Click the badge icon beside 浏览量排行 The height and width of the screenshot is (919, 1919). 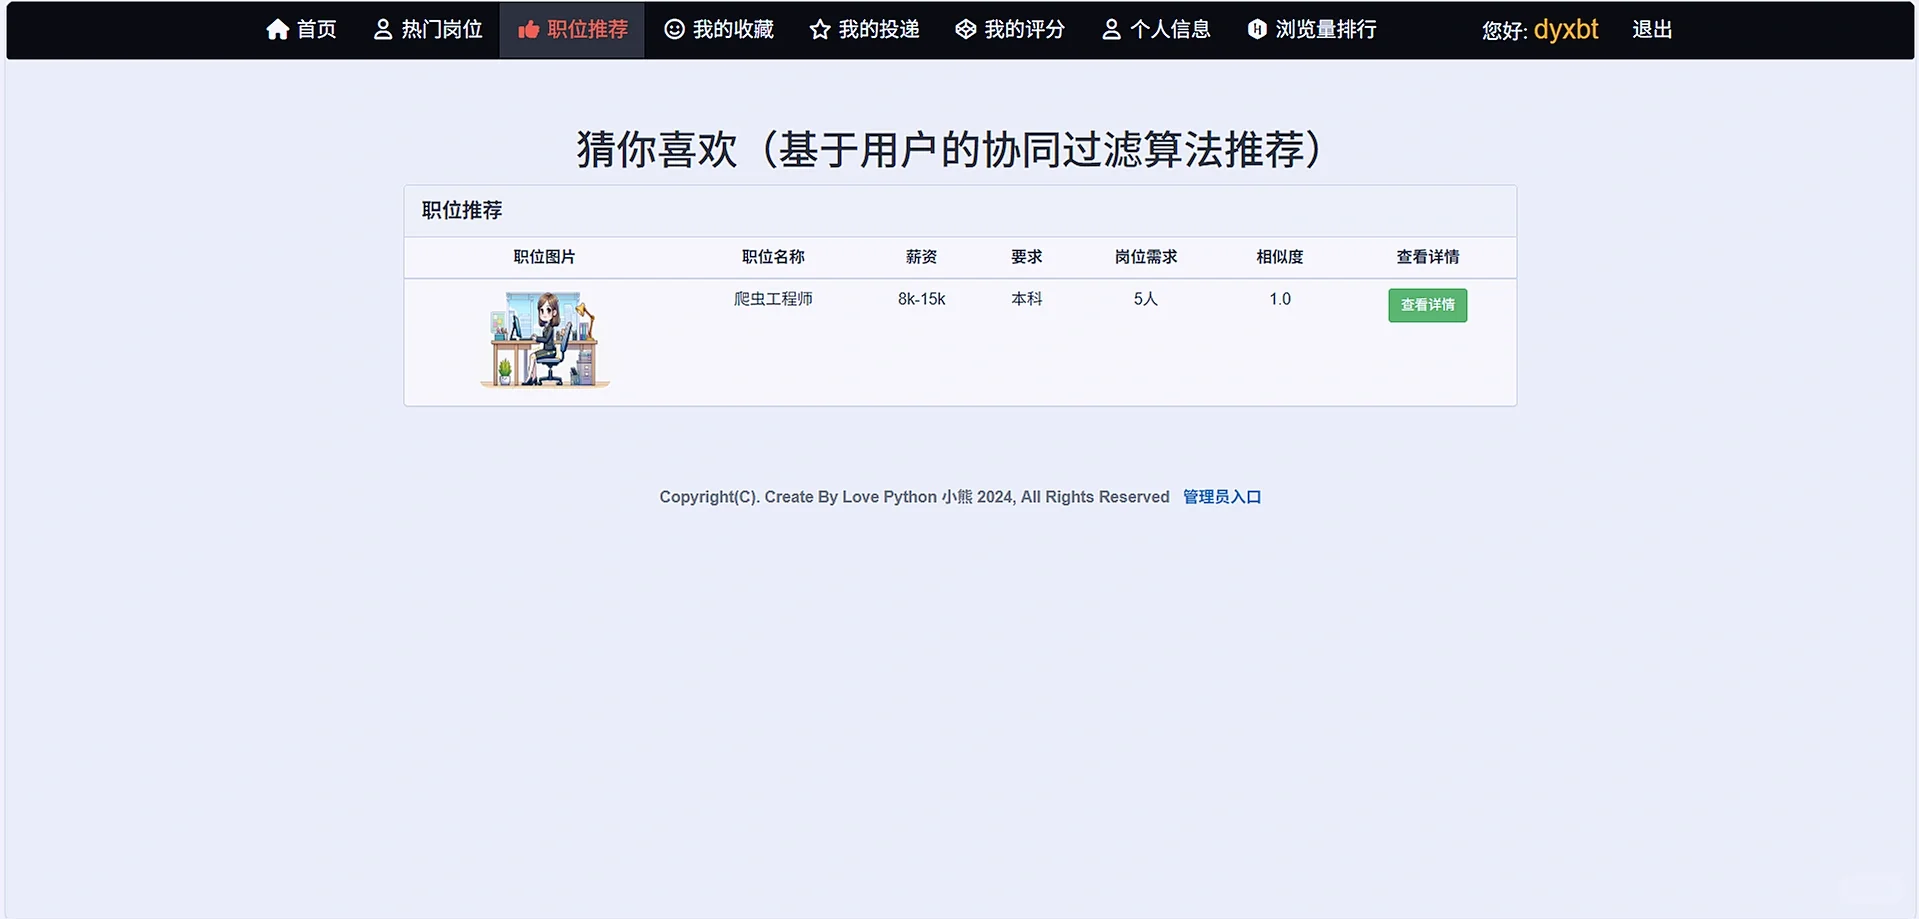1257,30
